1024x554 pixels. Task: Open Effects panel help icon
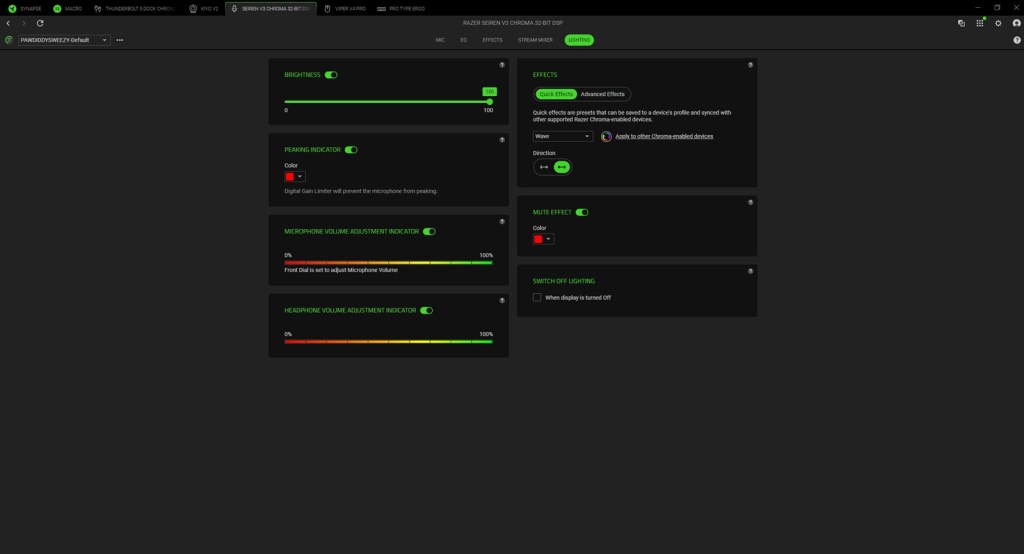750,65
